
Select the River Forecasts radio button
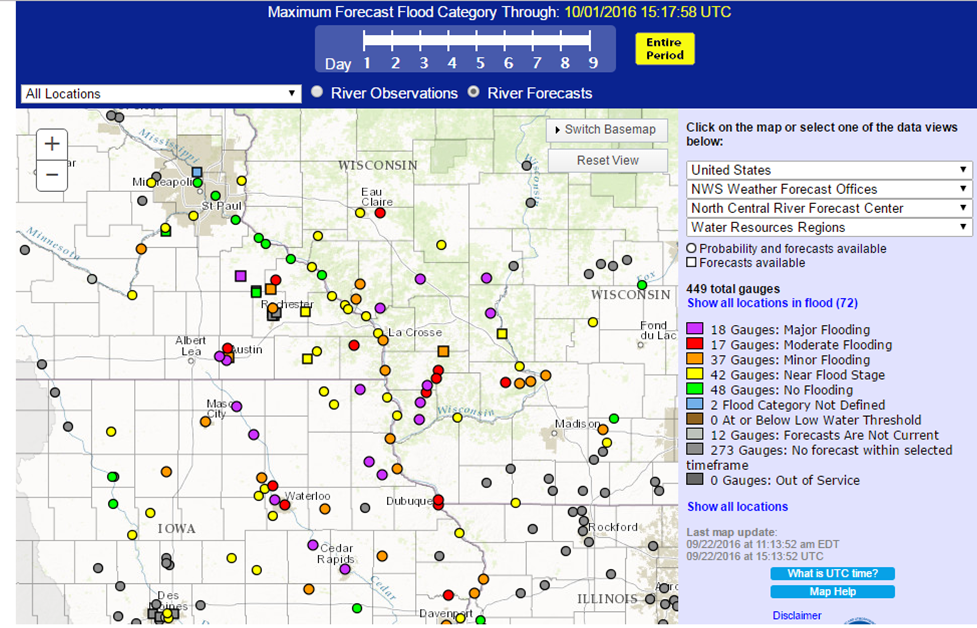474,92
